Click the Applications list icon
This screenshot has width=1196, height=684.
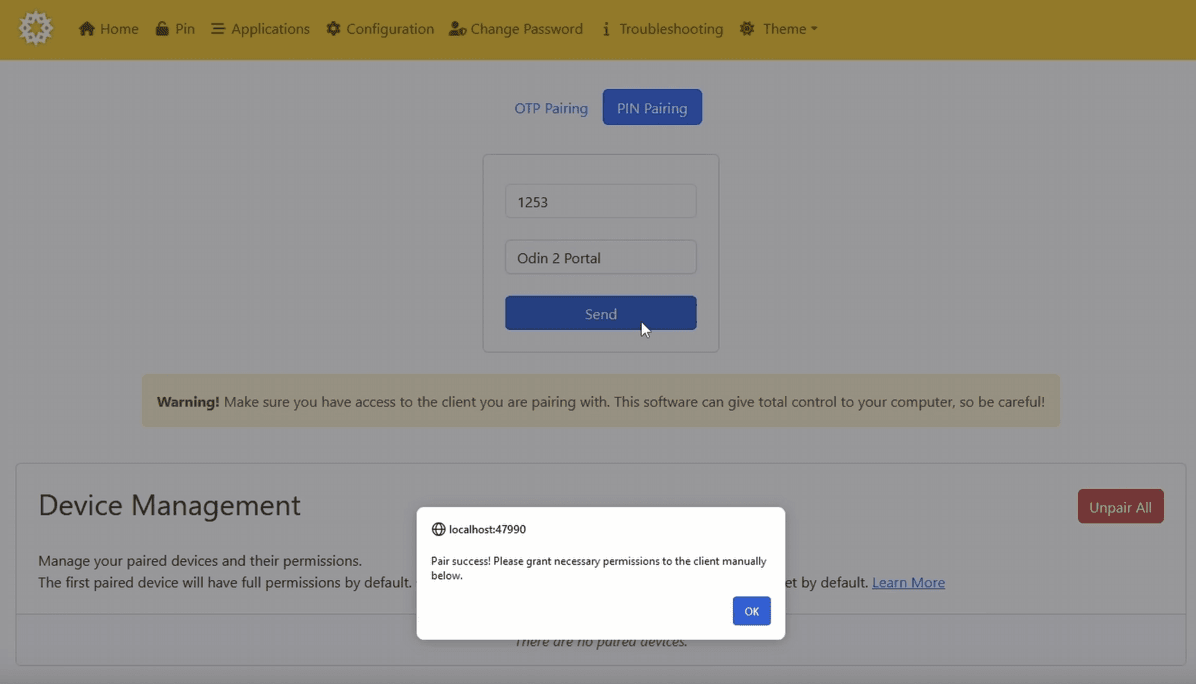tap(218, 29)
